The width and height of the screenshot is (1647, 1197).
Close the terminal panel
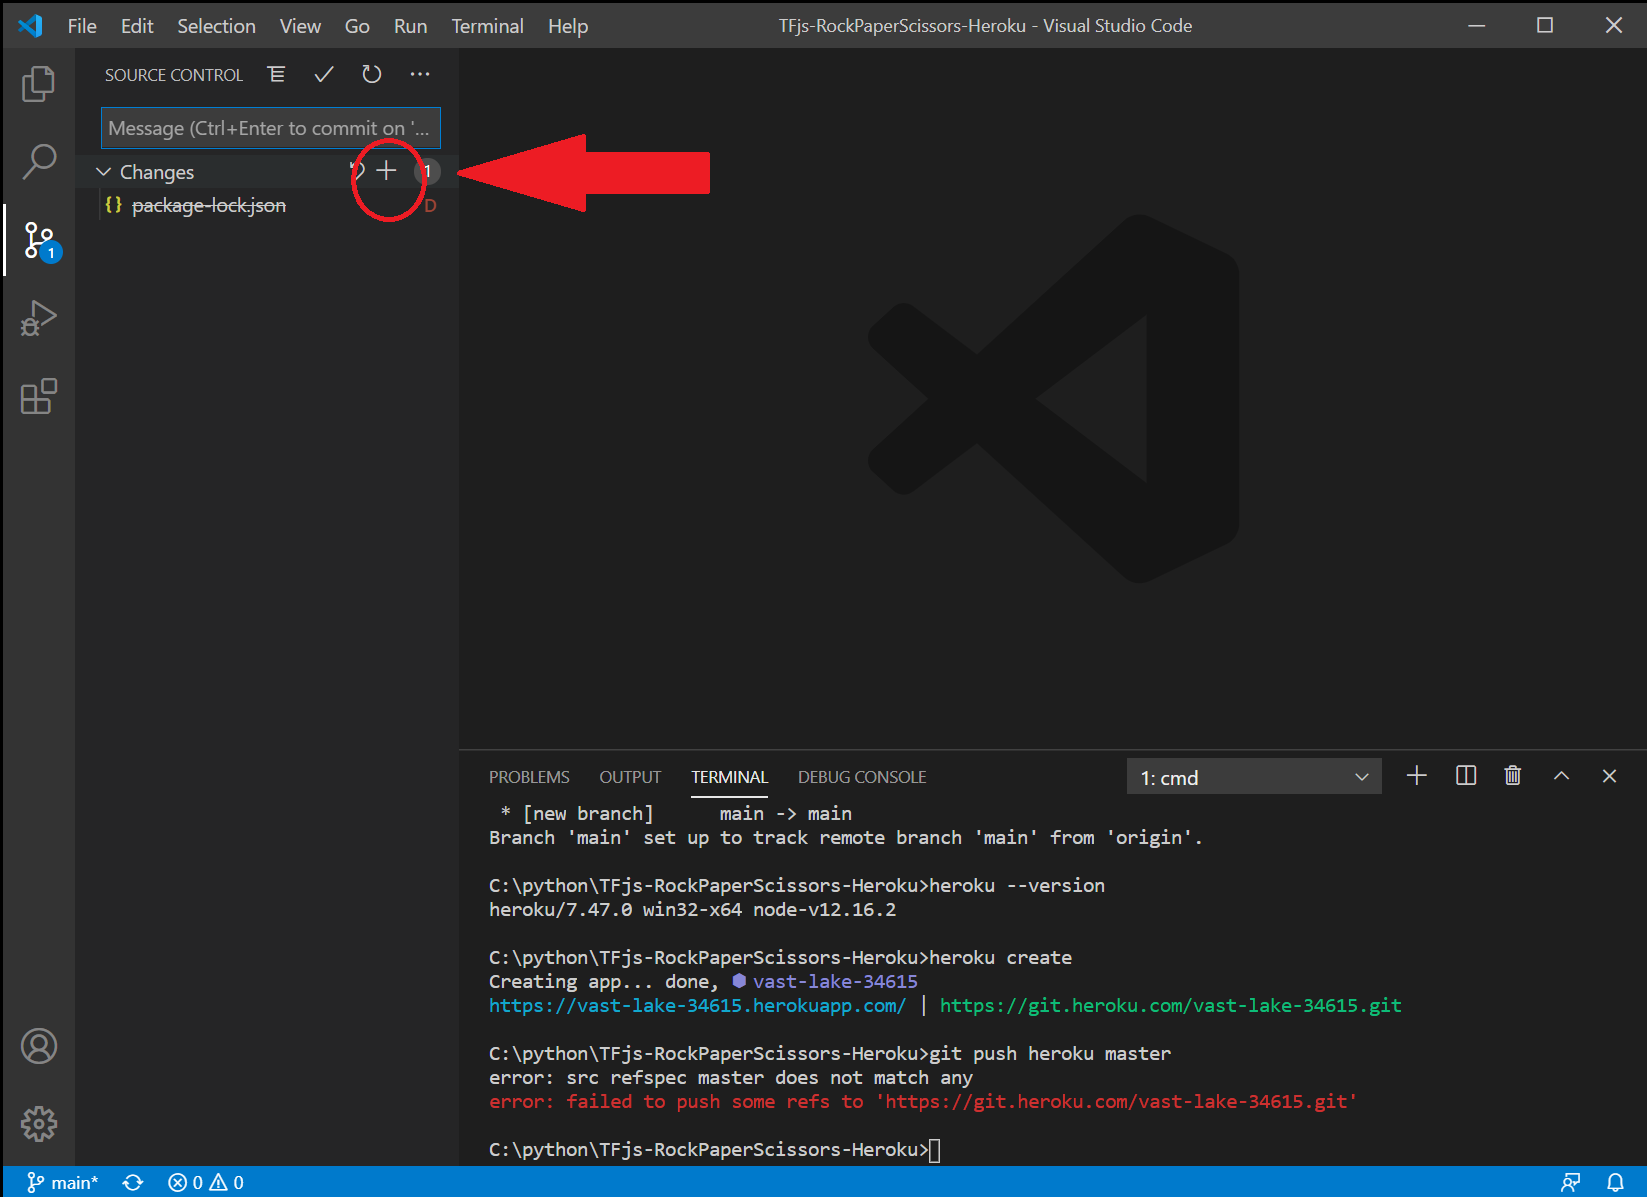pyautogui.click(x=1609, y=776)
